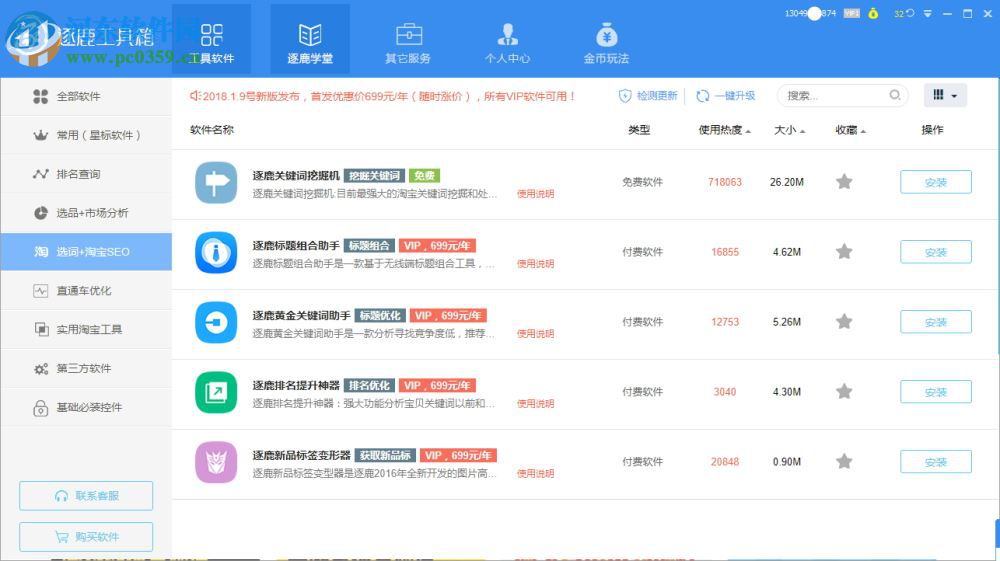Open the 工具软件 tab
Image resolution: width=1000 pixels, height=561 pixels.
point(211,40)
